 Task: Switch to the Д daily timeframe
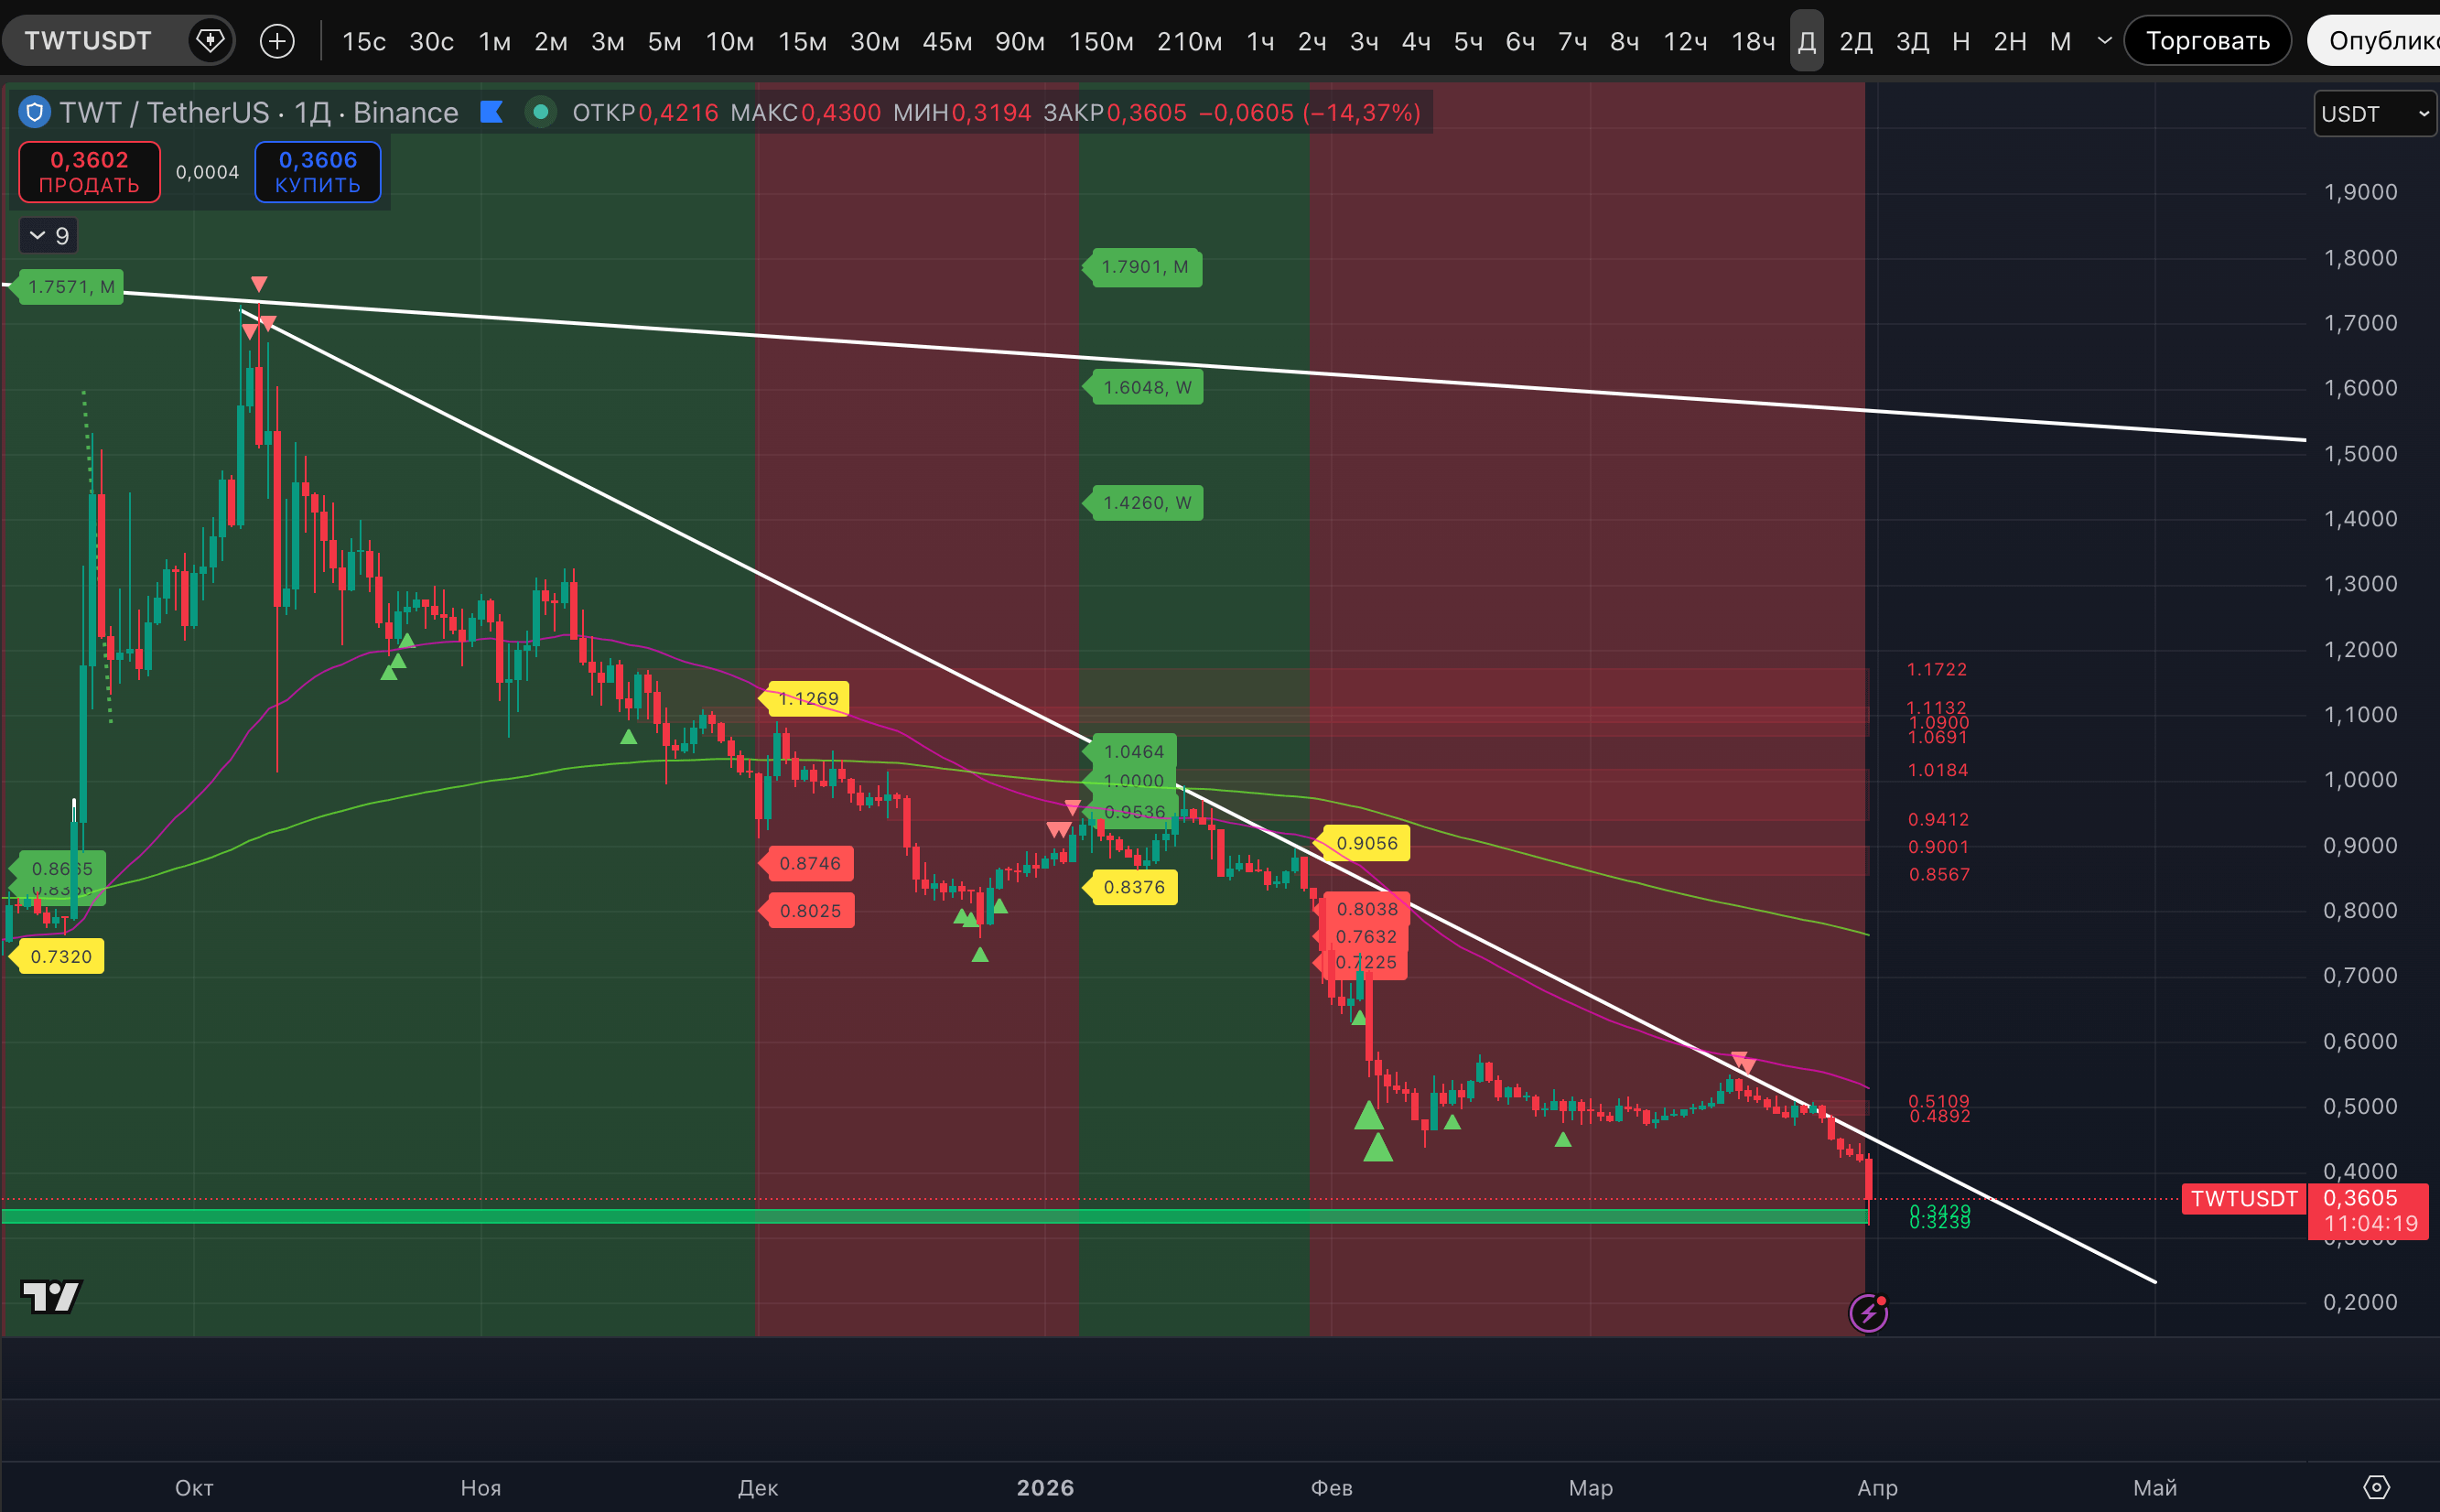tap(1806, 41)
